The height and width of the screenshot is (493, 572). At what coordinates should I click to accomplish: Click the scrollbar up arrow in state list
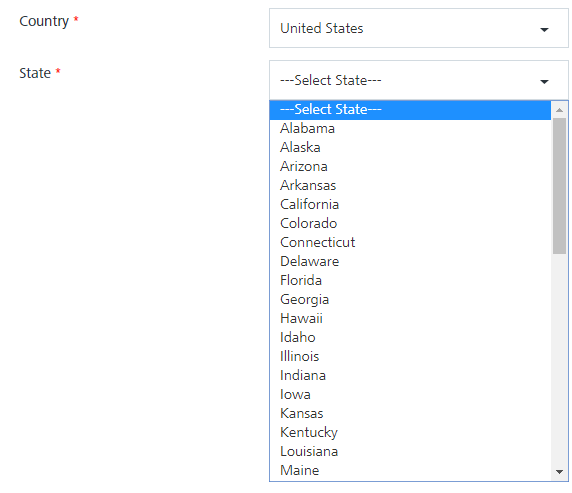(x=559, y=110)
